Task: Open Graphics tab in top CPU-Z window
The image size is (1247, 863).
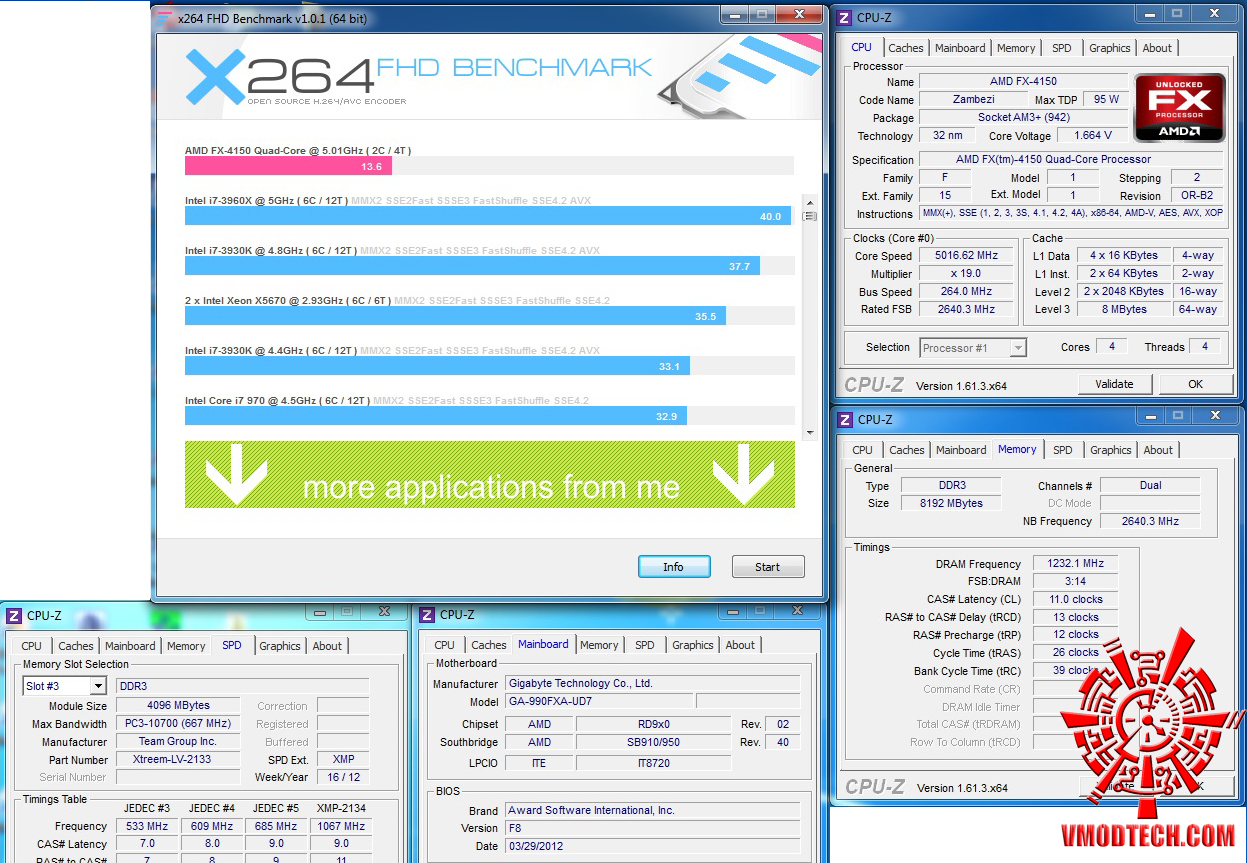Action: coord(1110,48)
